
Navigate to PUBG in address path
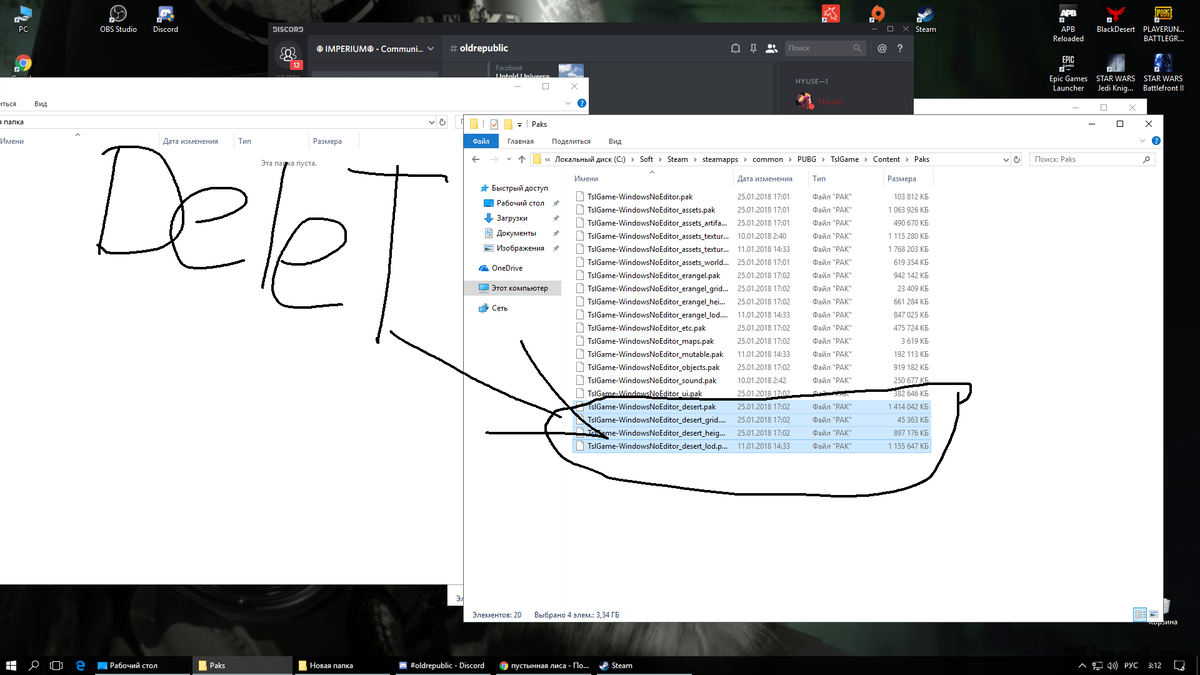[x=807, y=159]
